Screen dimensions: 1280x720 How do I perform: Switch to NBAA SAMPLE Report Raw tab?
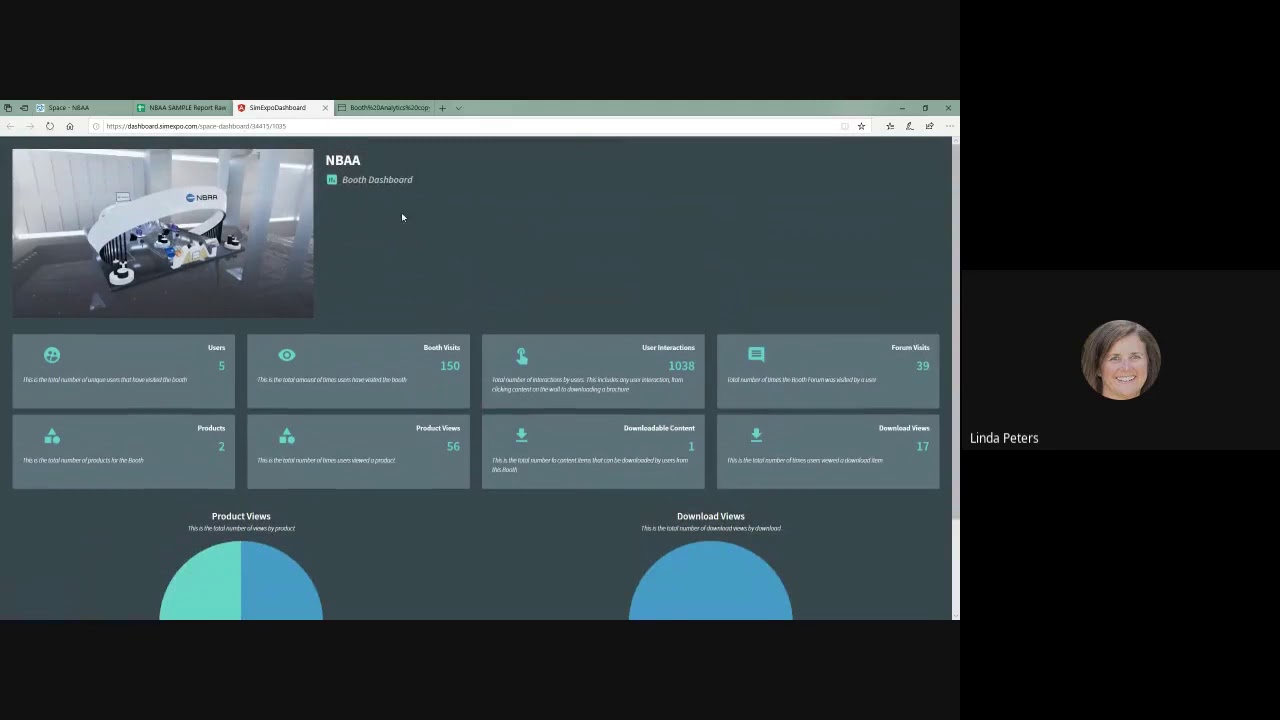[x=184, y=107]
